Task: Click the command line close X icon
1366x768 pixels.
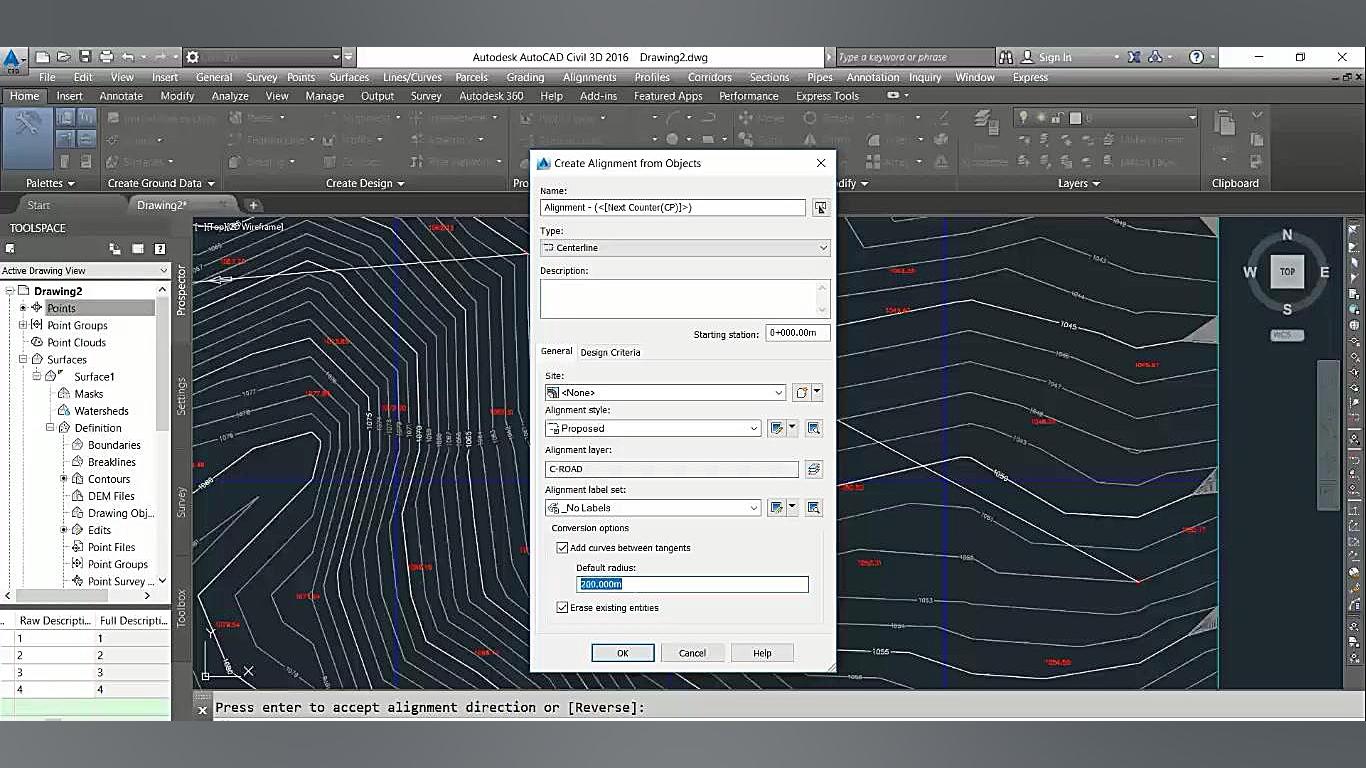Action: point(202,709)
